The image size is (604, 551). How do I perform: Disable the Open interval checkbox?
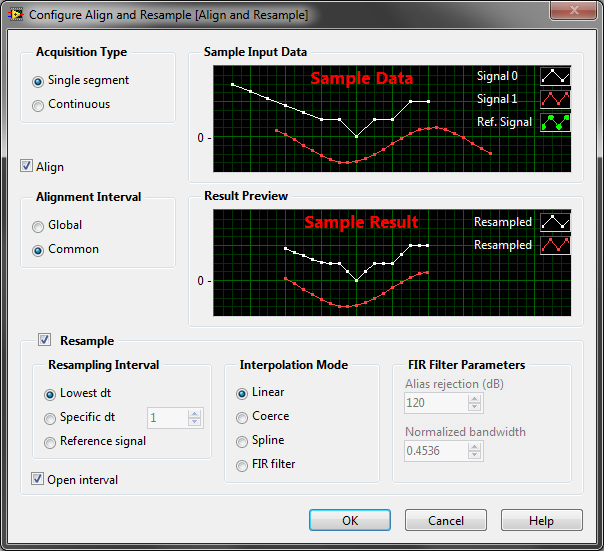click(x=38, y=480)
